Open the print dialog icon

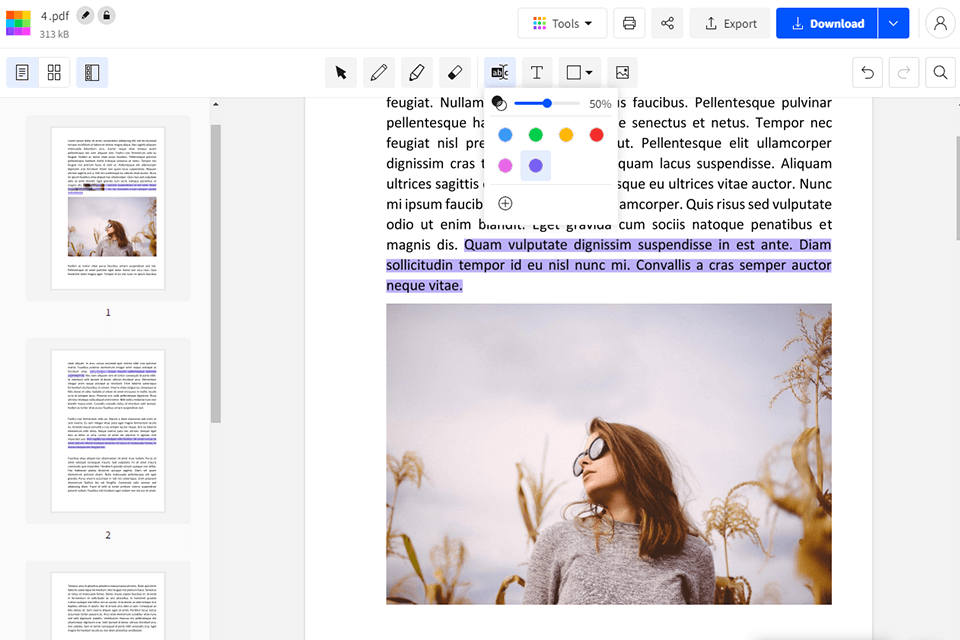pos(629,23)
